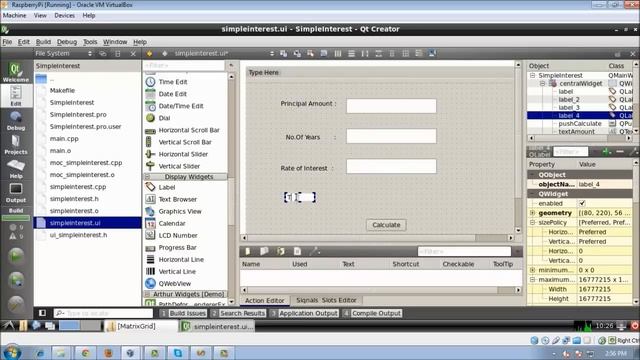Select the LCD Number widget

pos(178,236)
